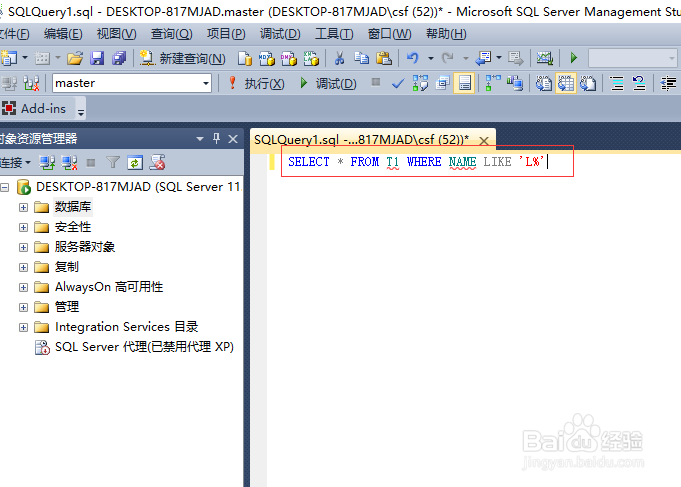Click the Execute (执行) button
Screen dimensions: 681x487
[256, 83]
